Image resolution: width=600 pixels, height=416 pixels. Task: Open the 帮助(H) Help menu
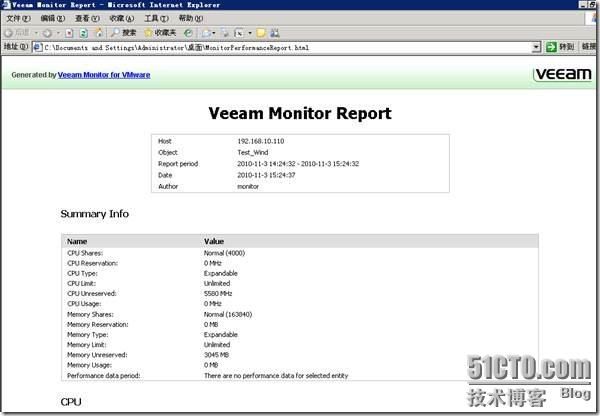(x=191, y=18)
